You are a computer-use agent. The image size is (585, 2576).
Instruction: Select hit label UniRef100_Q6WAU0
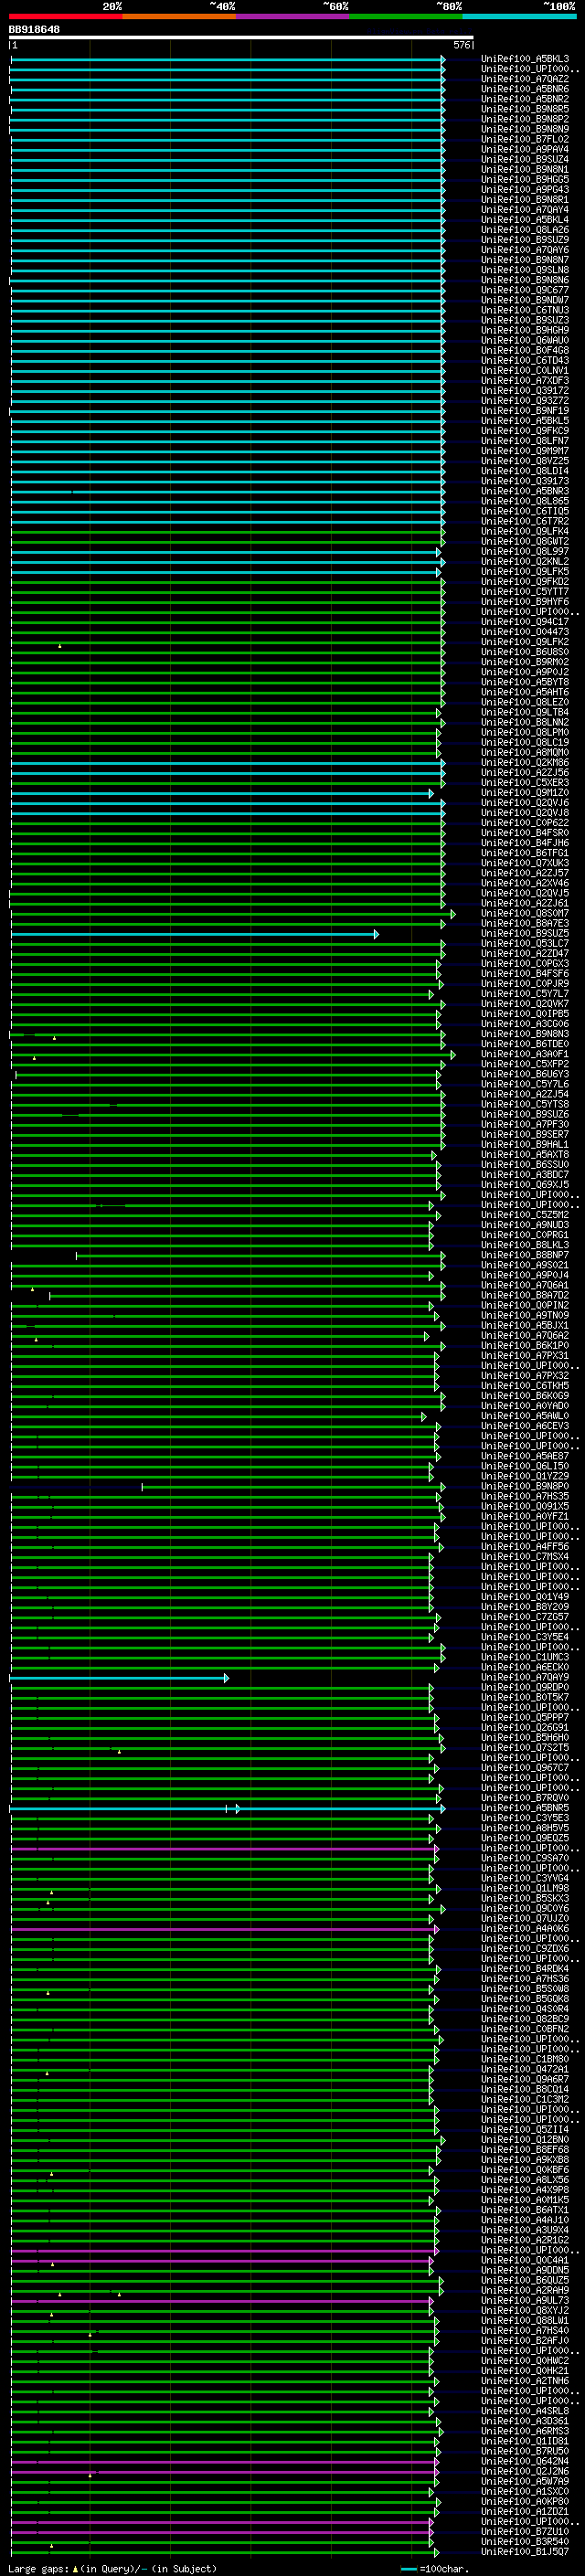pyautogui.click(x=524, y=340)
